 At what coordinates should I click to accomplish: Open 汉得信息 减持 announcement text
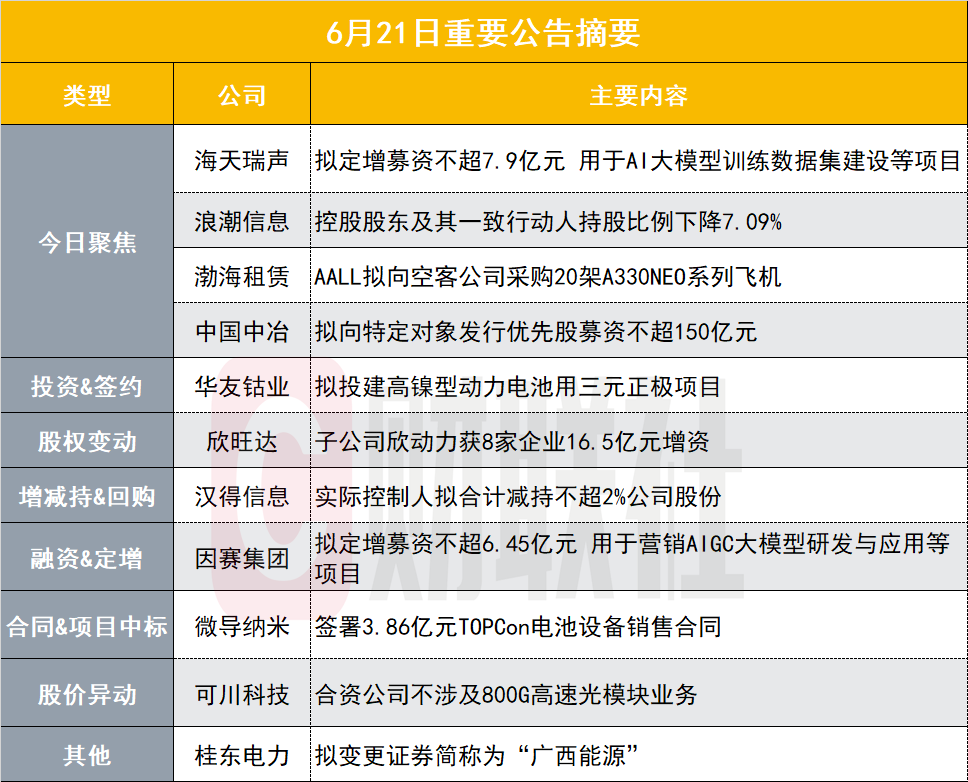click(518, 496)
